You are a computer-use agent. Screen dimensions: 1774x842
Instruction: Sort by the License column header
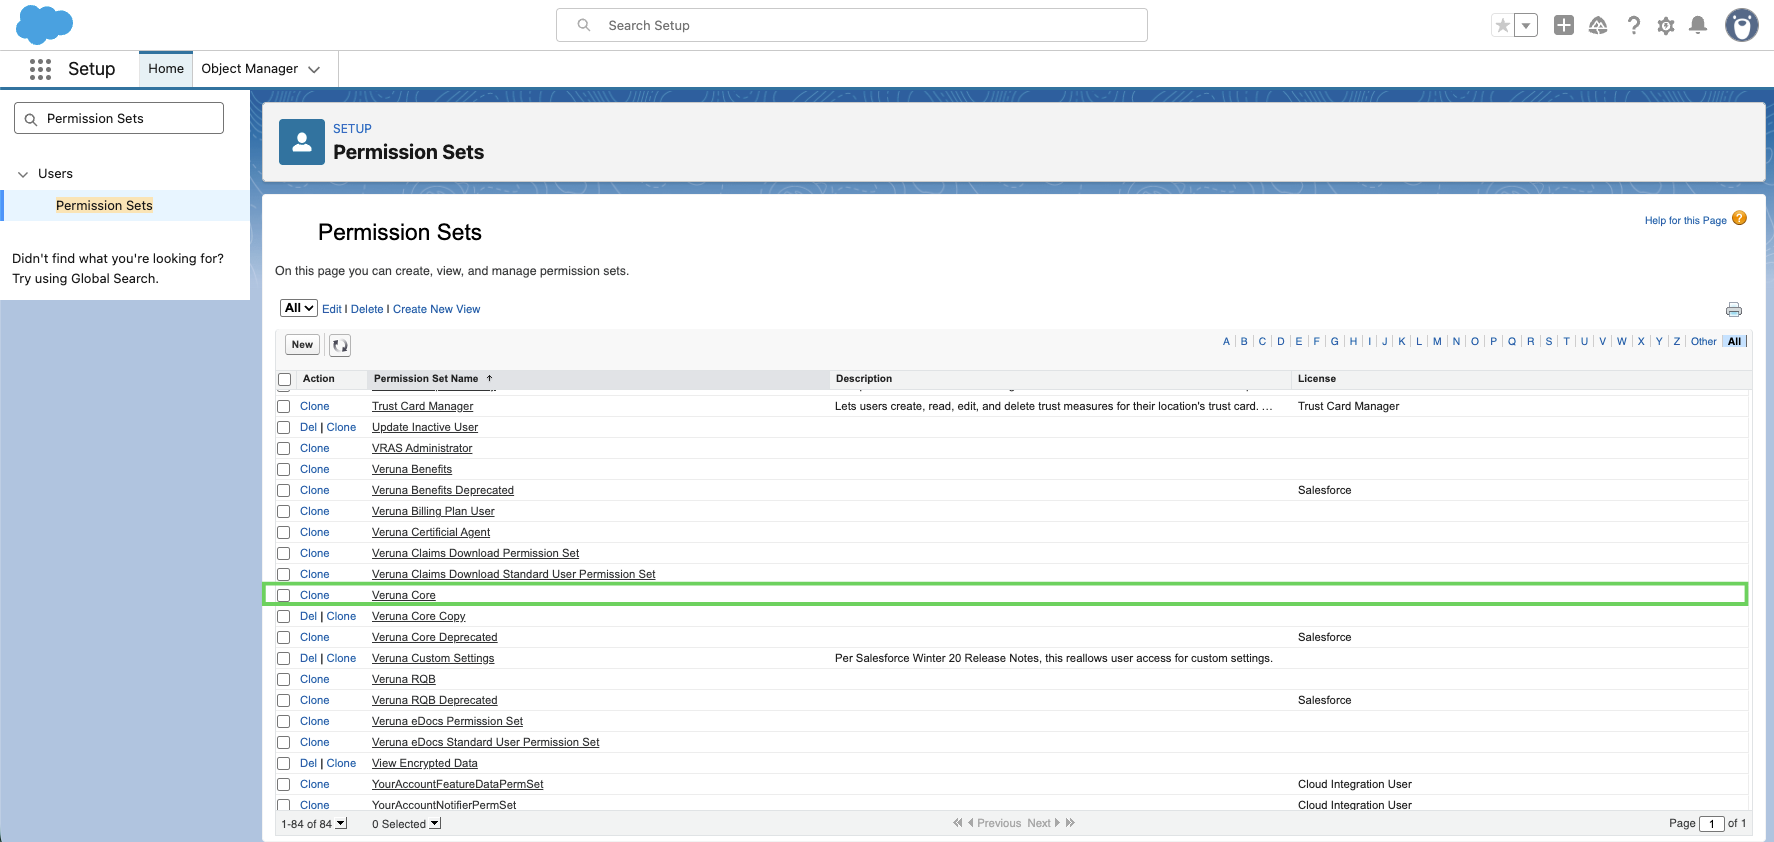click(x=1317, y=379)
